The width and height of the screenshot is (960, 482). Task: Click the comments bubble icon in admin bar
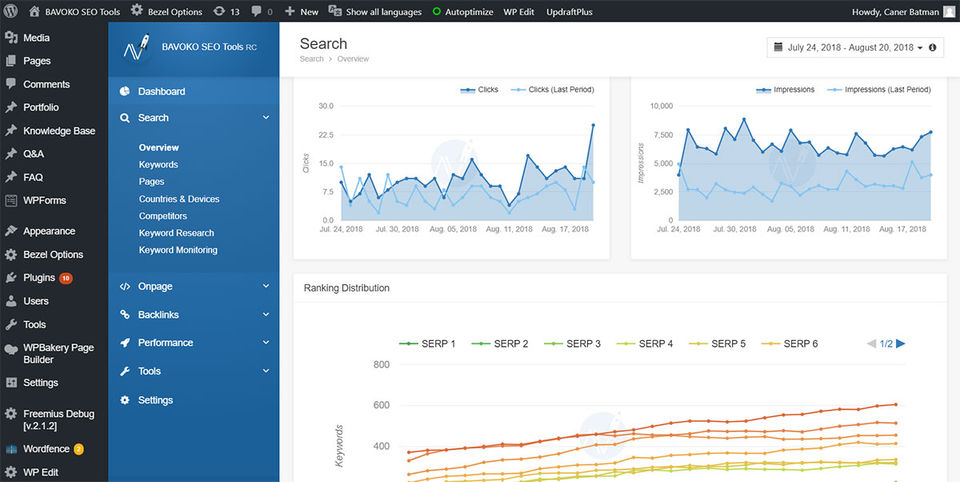click(257, 12)
